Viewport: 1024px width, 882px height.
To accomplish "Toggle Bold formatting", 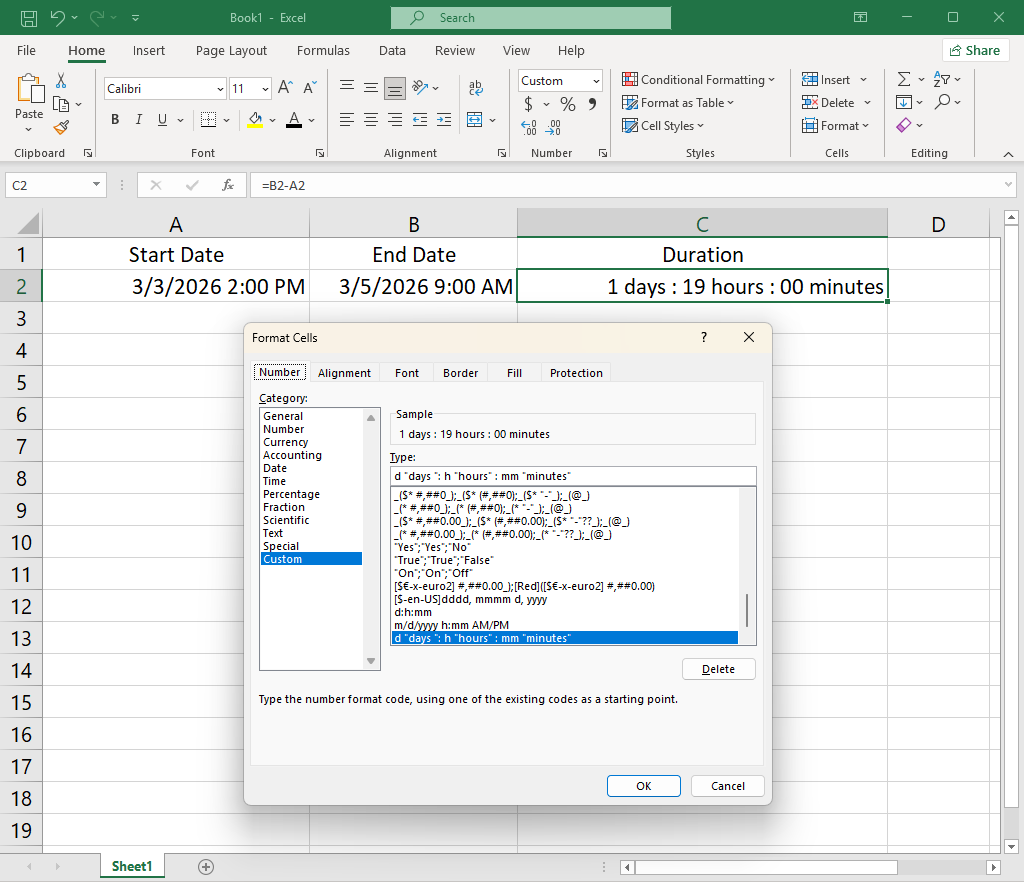I will pos(115,119).
